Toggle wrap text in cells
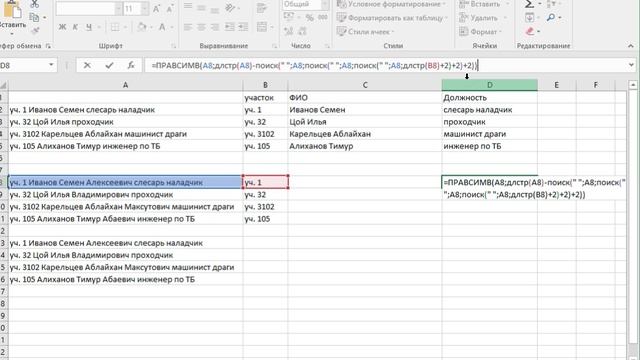 [x=261, y=7]
